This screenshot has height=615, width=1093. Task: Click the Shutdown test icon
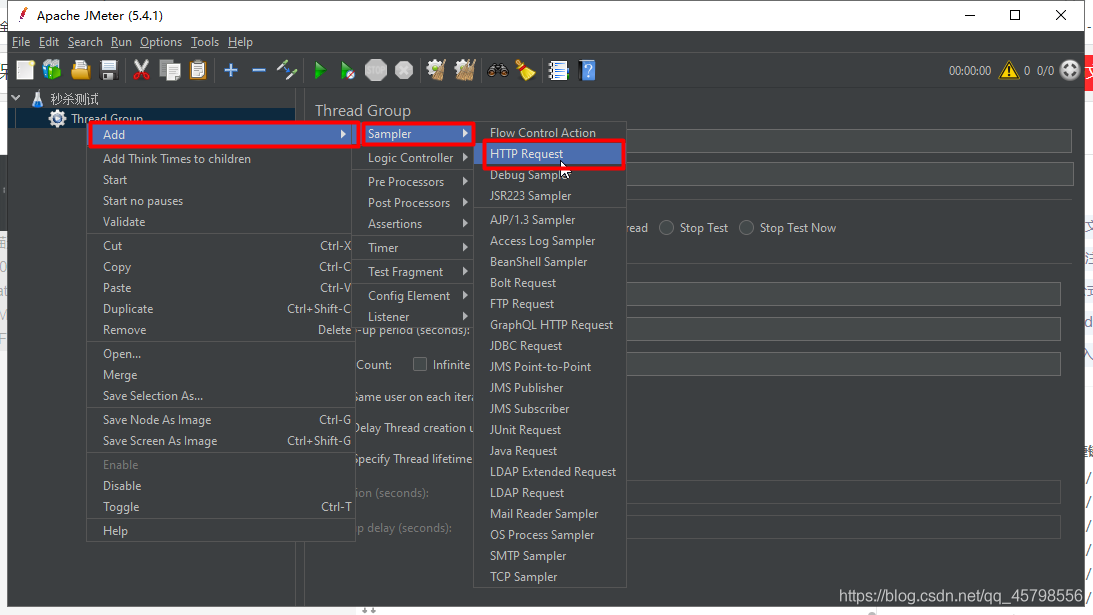(x=404, y=70)
